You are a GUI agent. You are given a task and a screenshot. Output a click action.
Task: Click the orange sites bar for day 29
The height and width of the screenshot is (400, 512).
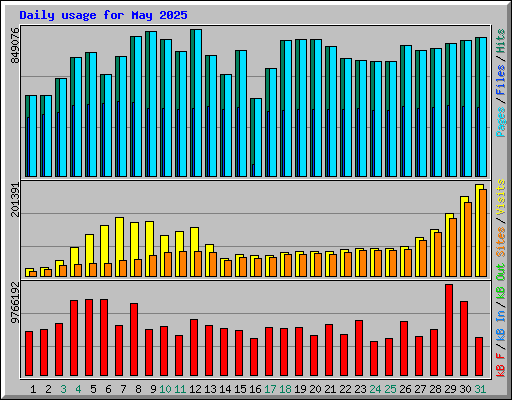click(x=453, y=247)
